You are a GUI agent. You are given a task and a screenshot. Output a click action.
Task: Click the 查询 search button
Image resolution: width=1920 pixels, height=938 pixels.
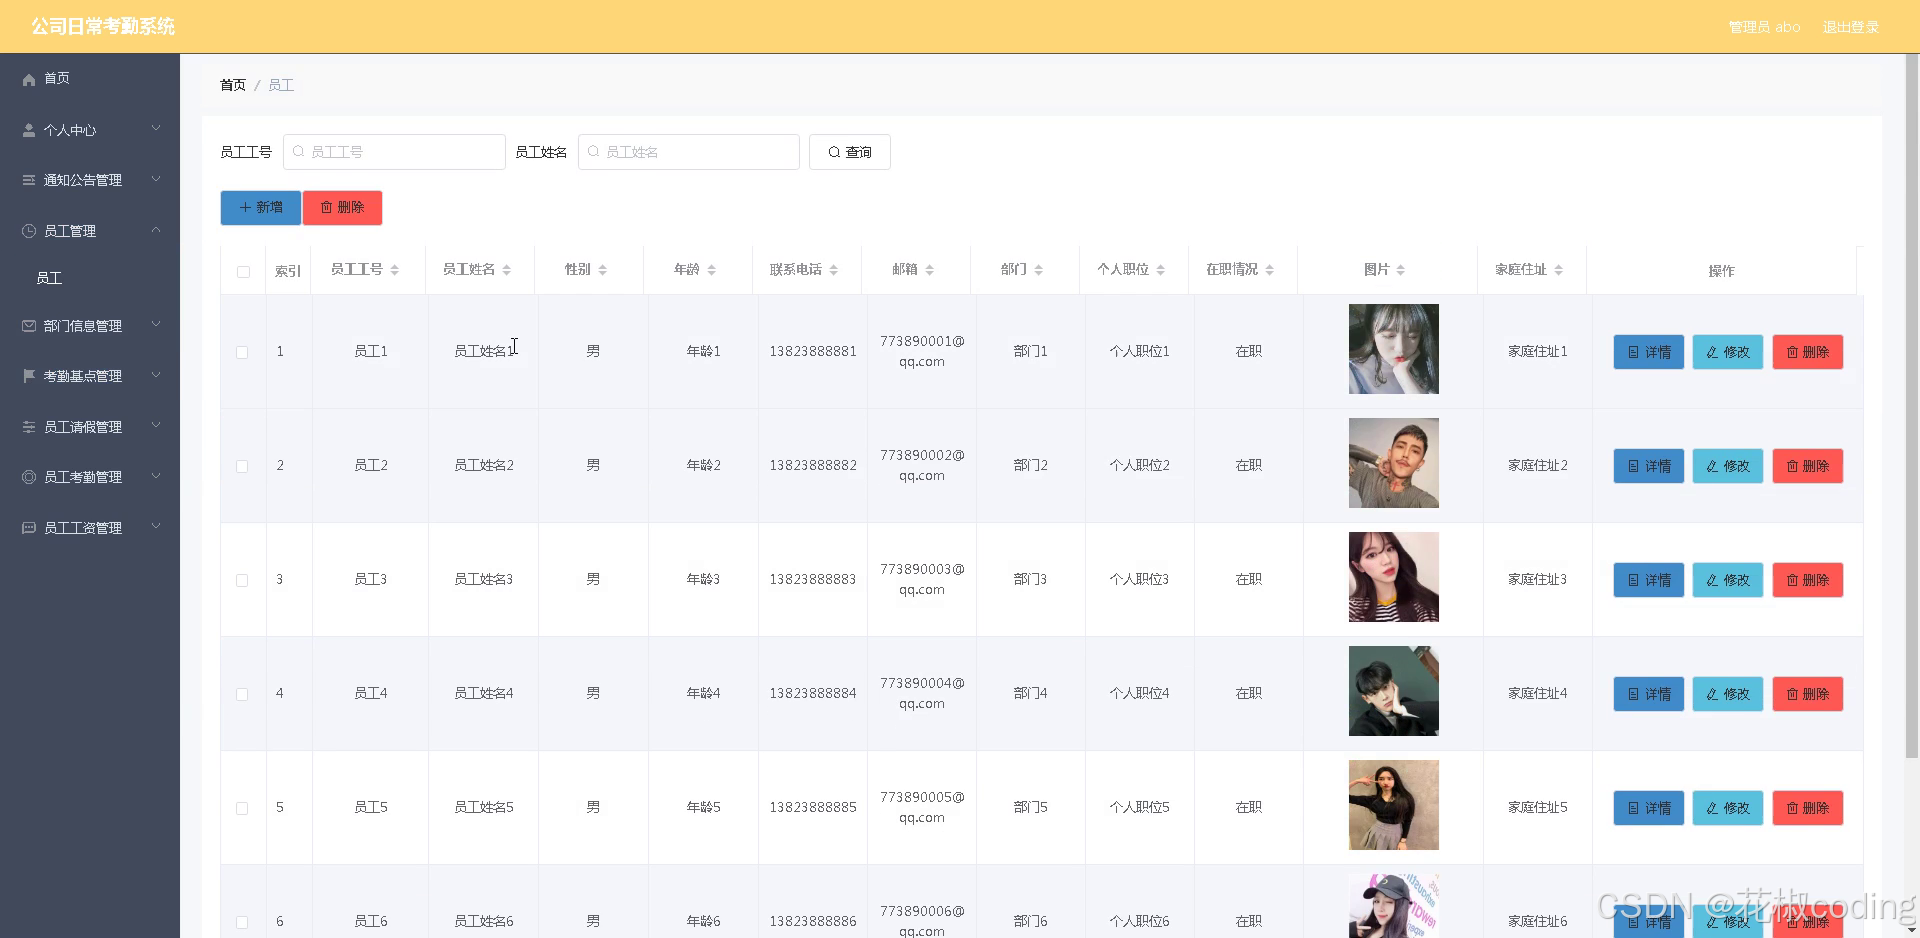850,152
